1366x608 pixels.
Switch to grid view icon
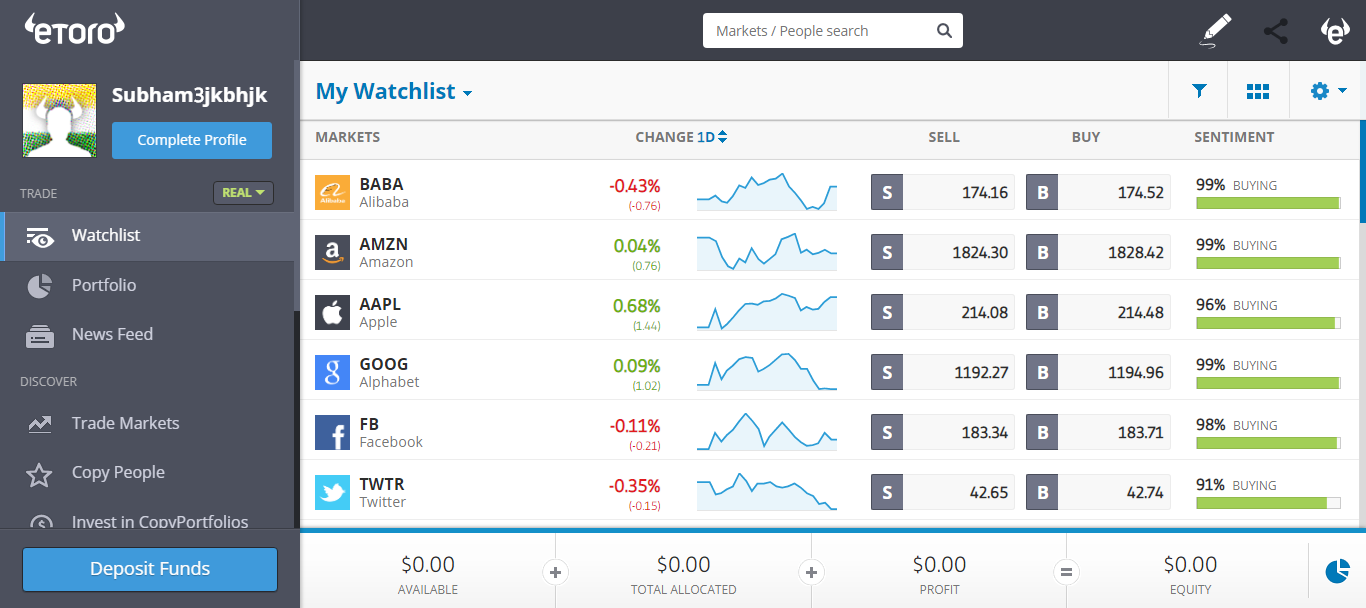(x=1258, y=91)
